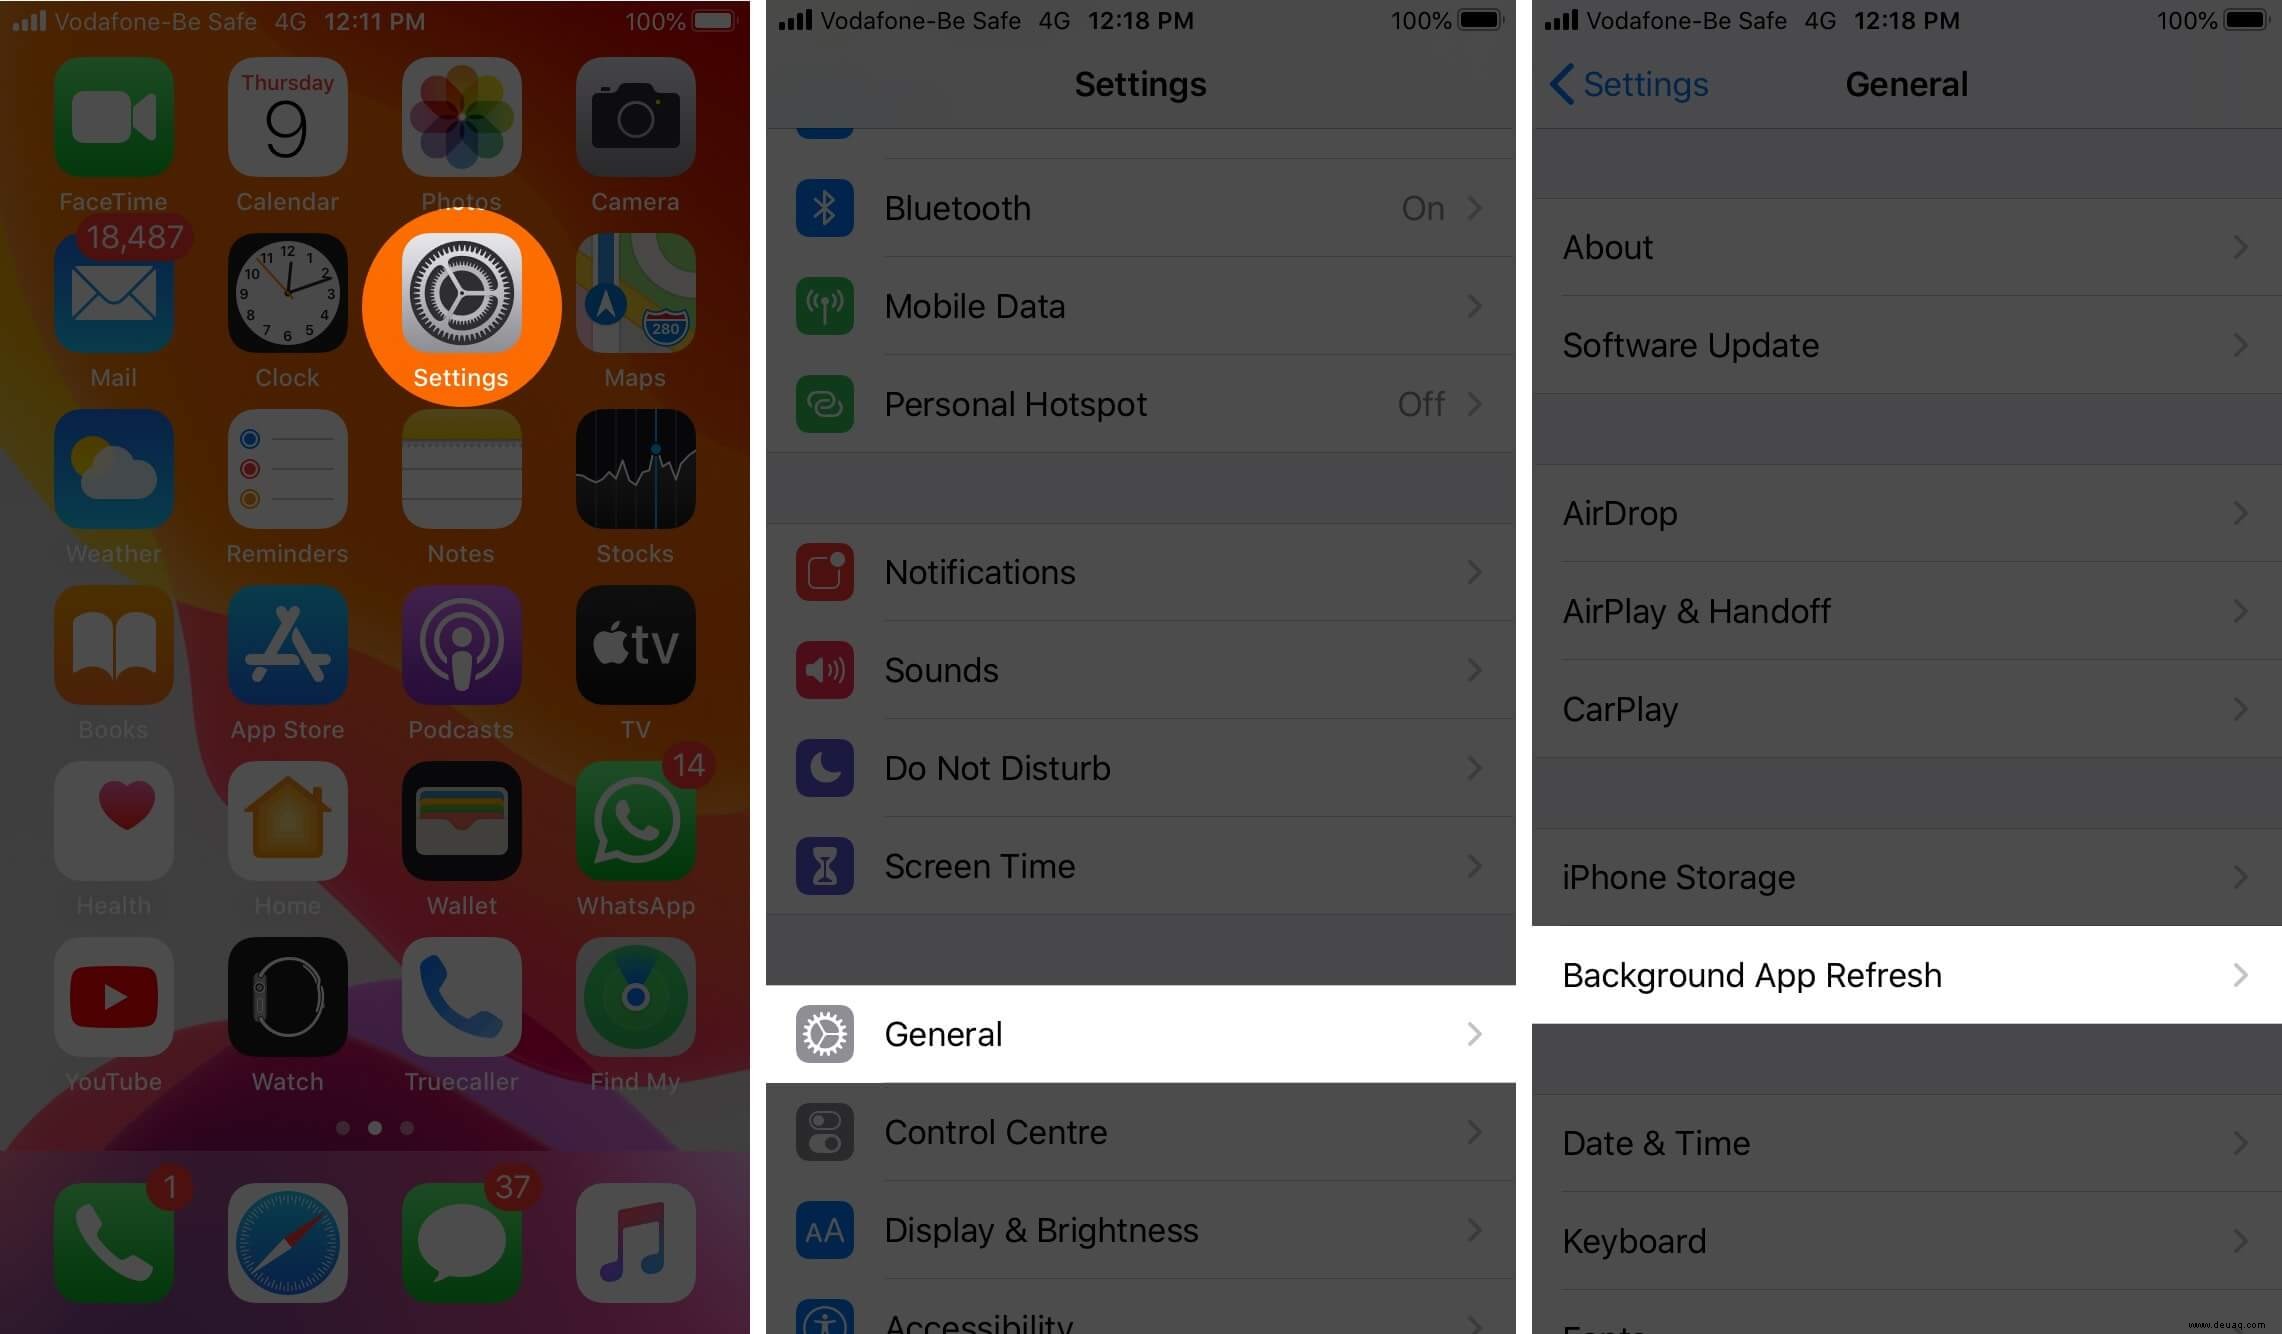Toggle Bluetooth on or off
The width and height of the screenshot is (2282, 1334).
point(1142,208)
